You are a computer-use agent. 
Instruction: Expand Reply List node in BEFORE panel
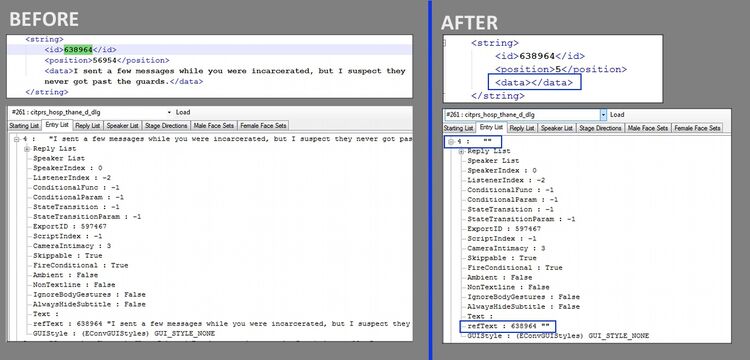pyautogui.click(x=27, y=149)
